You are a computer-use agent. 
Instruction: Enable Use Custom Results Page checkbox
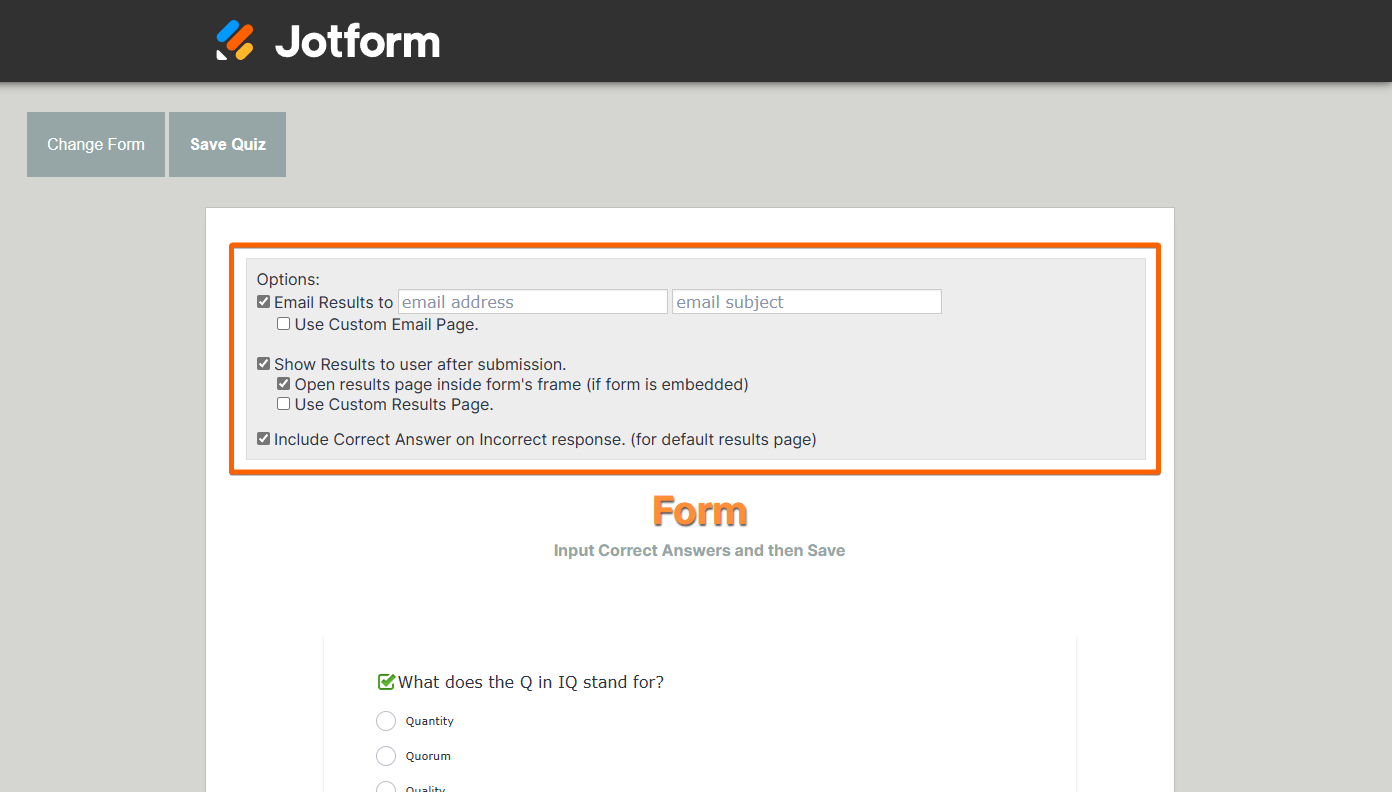[284, 404]
